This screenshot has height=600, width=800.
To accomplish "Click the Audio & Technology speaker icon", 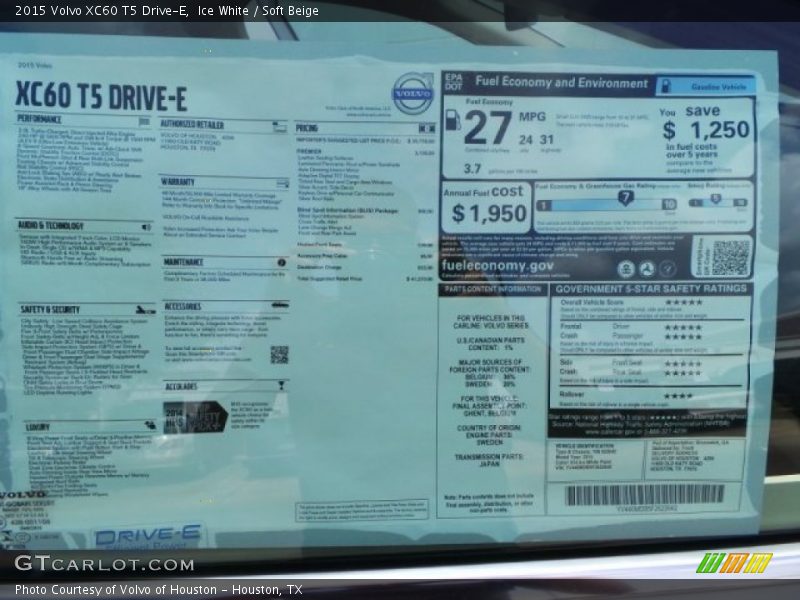I will tap(146, 227).
